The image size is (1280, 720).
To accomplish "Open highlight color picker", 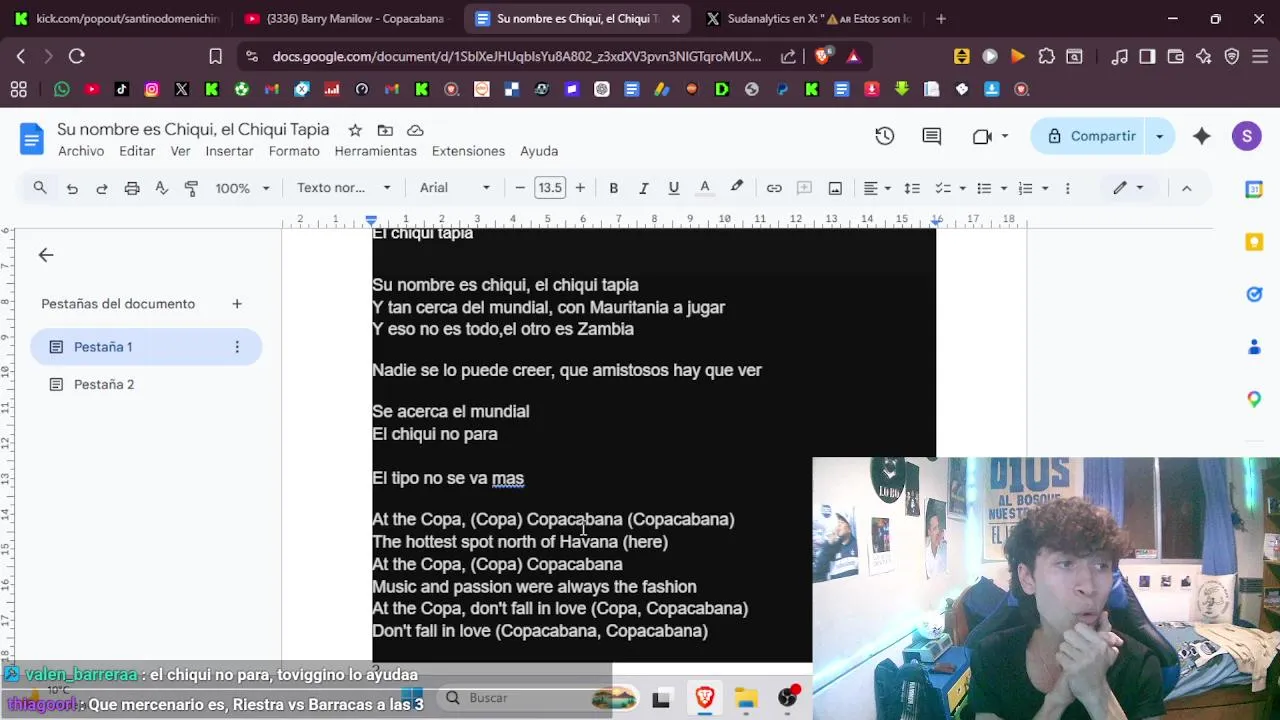I will [x=737, y=187].
